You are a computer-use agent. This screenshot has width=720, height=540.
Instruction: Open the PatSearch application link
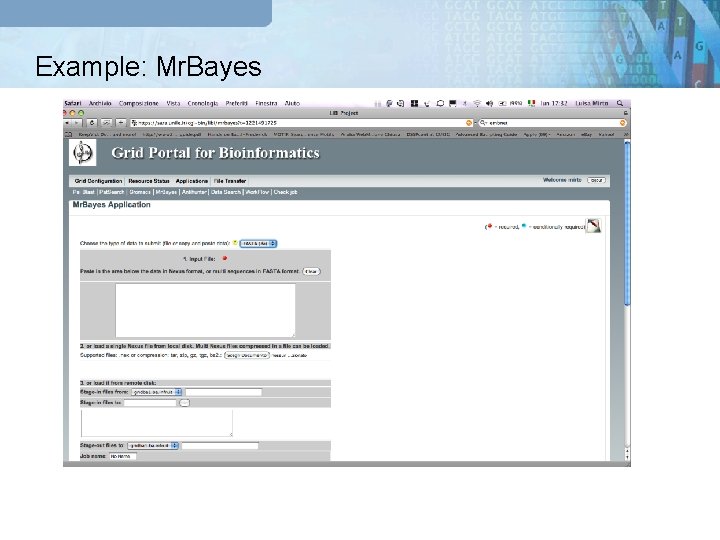112,192
